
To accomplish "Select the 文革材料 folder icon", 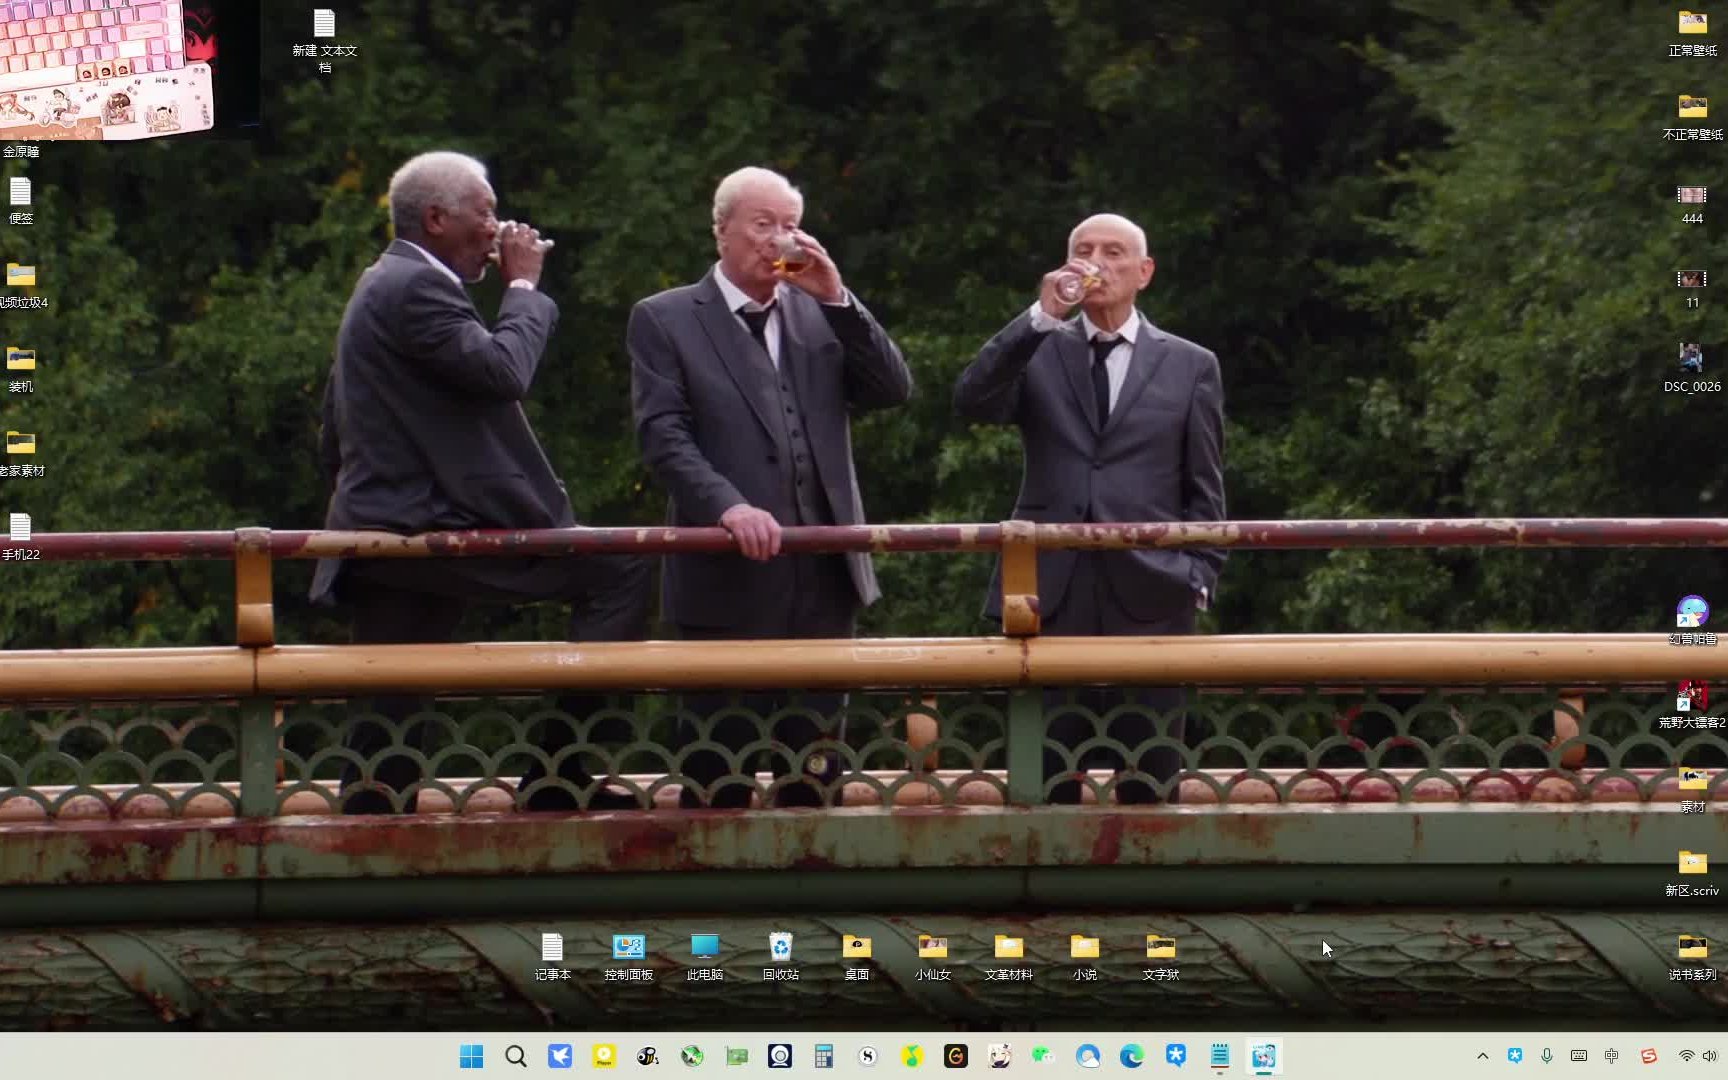I will click(1008, 956).
